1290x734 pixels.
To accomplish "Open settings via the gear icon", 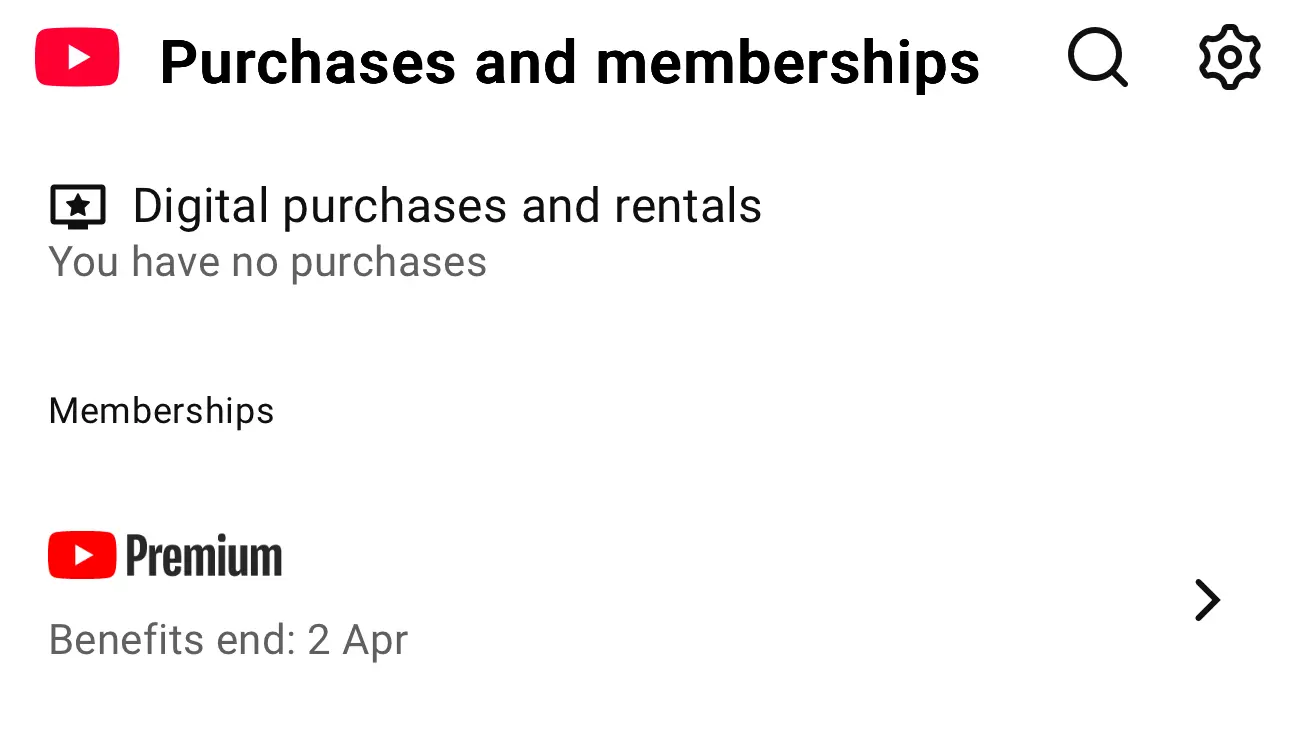I will point(1230,58).
